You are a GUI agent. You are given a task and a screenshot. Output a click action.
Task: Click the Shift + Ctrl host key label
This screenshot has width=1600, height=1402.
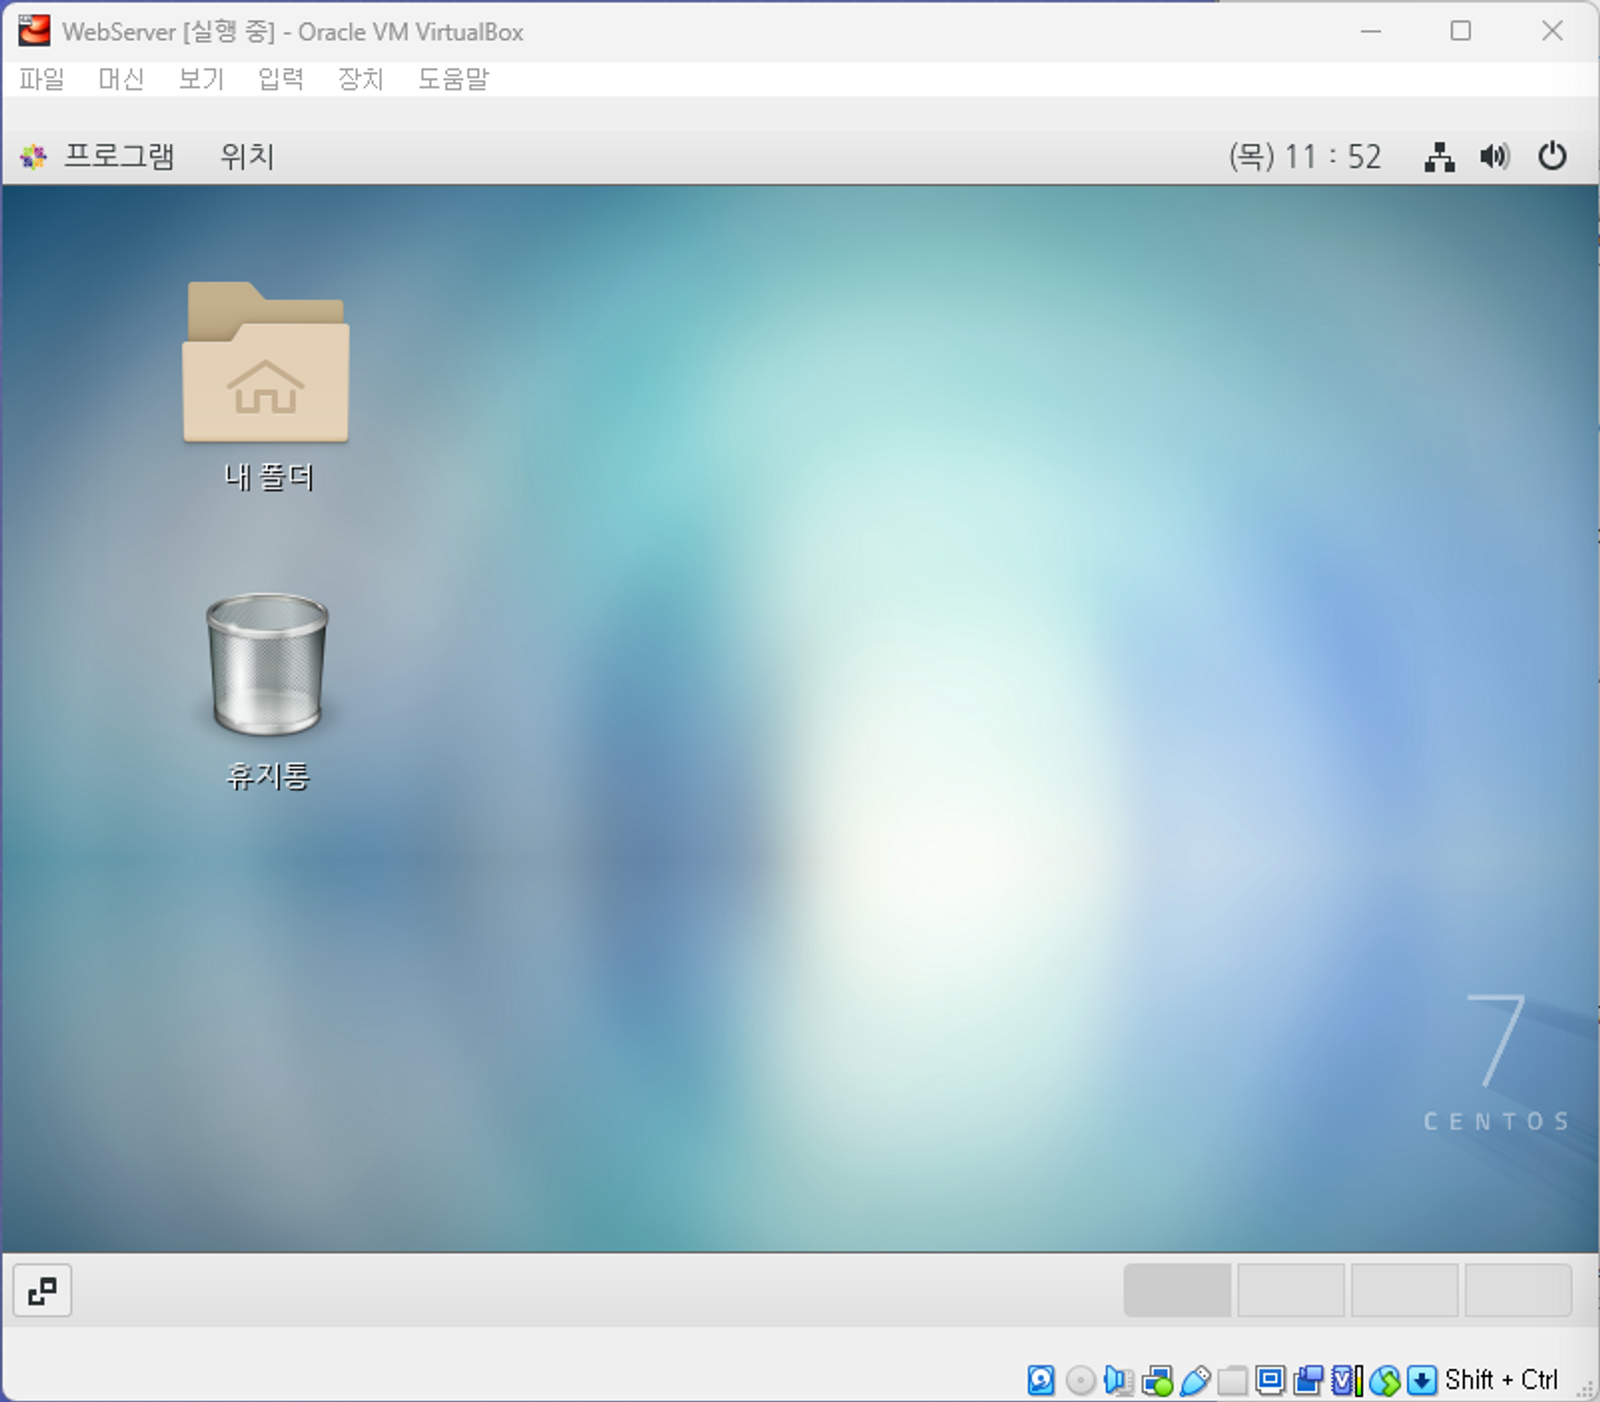tap(1501, 1380)
